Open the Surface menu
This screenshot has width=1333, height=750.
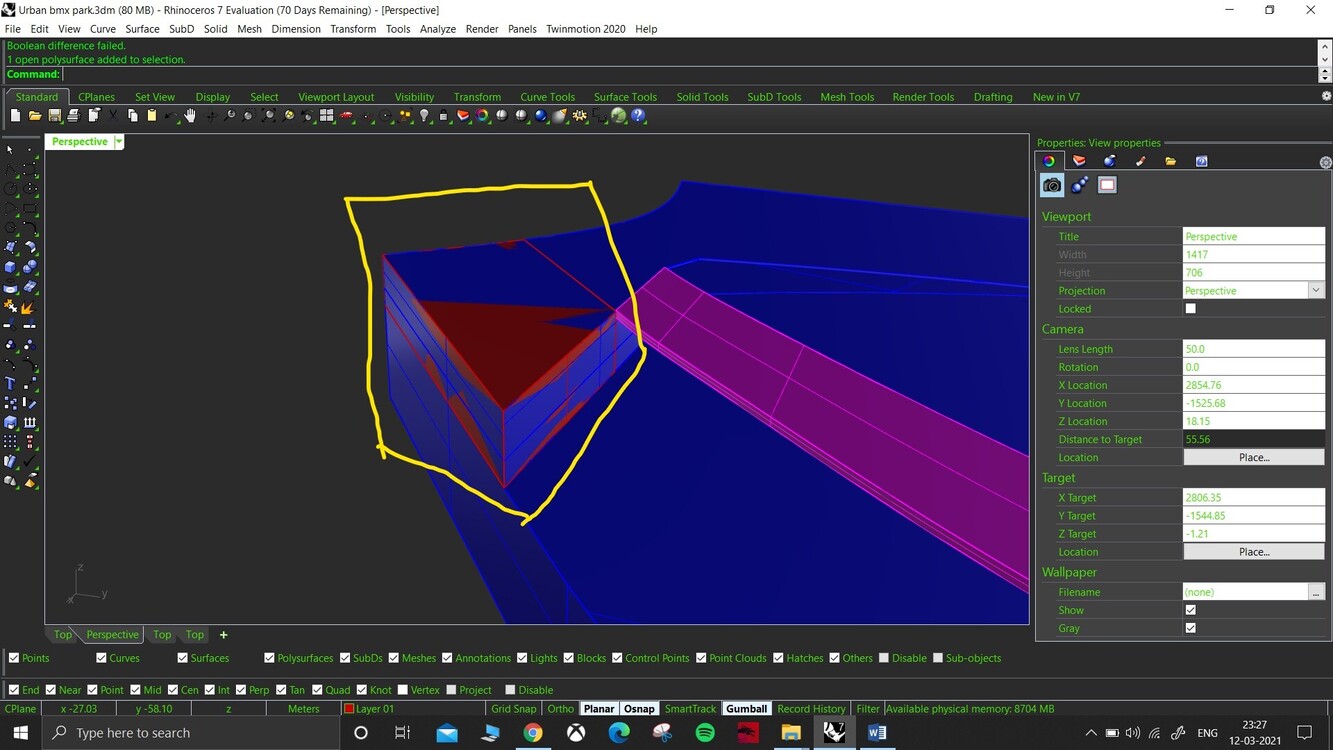coord(142,29)
